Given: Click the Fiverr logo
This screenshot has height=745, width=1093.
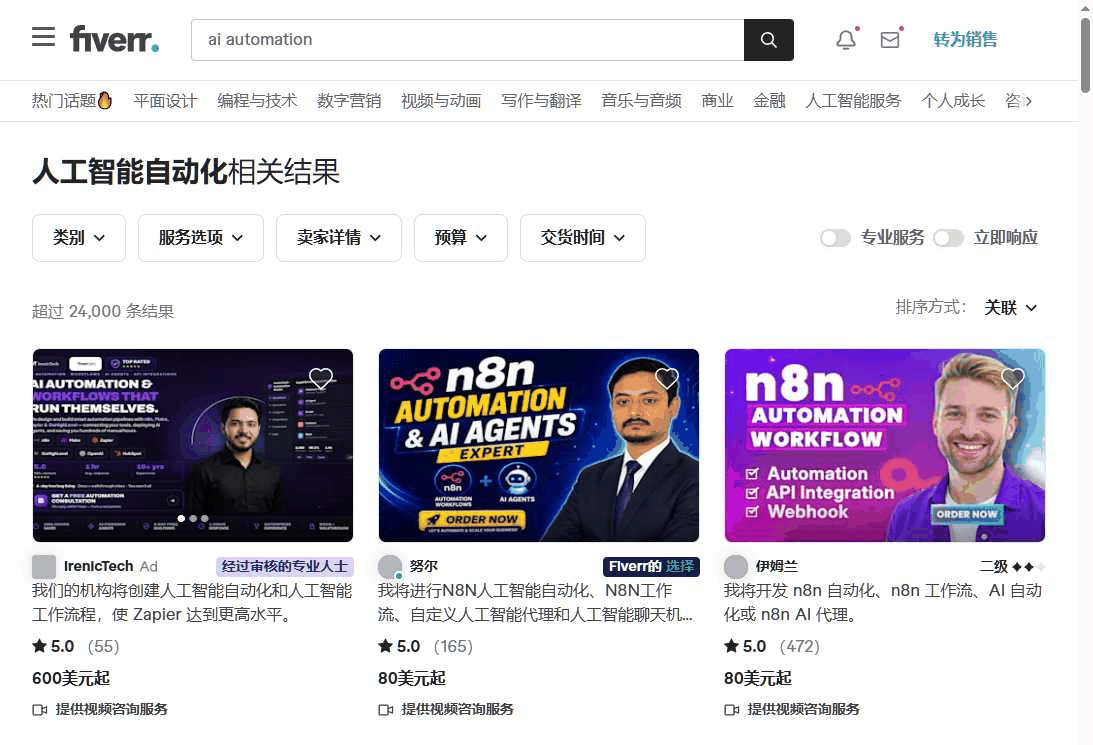Looking at the screenshot, I should pyautogui.click(x=114, y=39).
